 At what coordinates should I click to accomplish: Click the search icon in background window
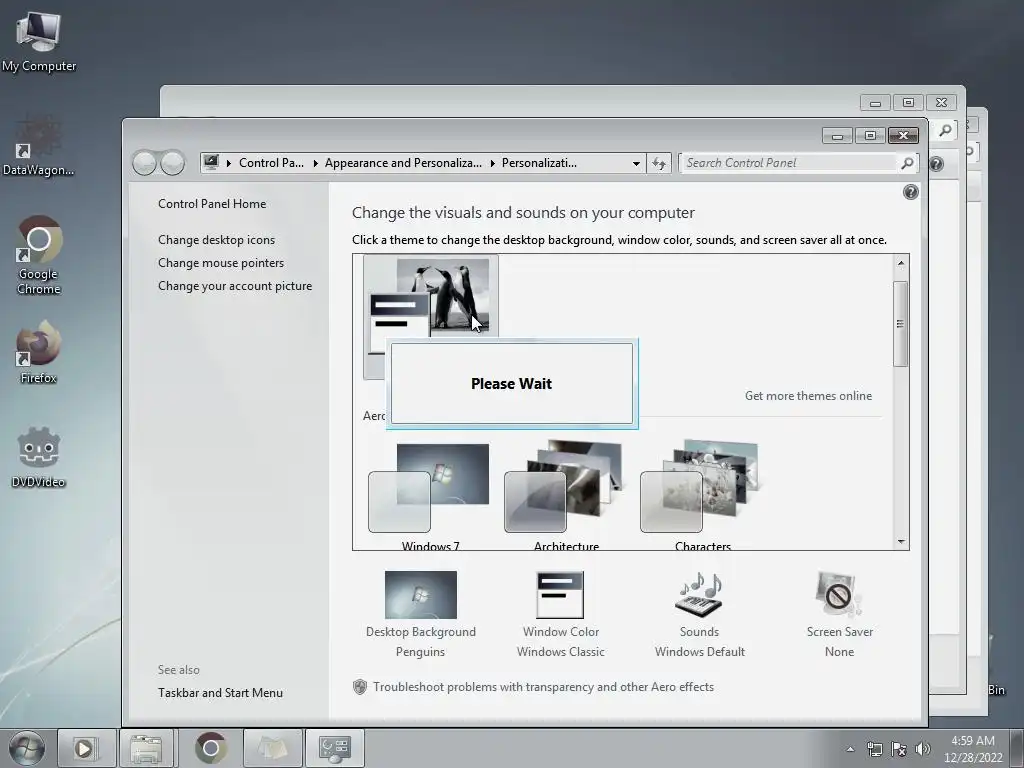coord(945,130)
